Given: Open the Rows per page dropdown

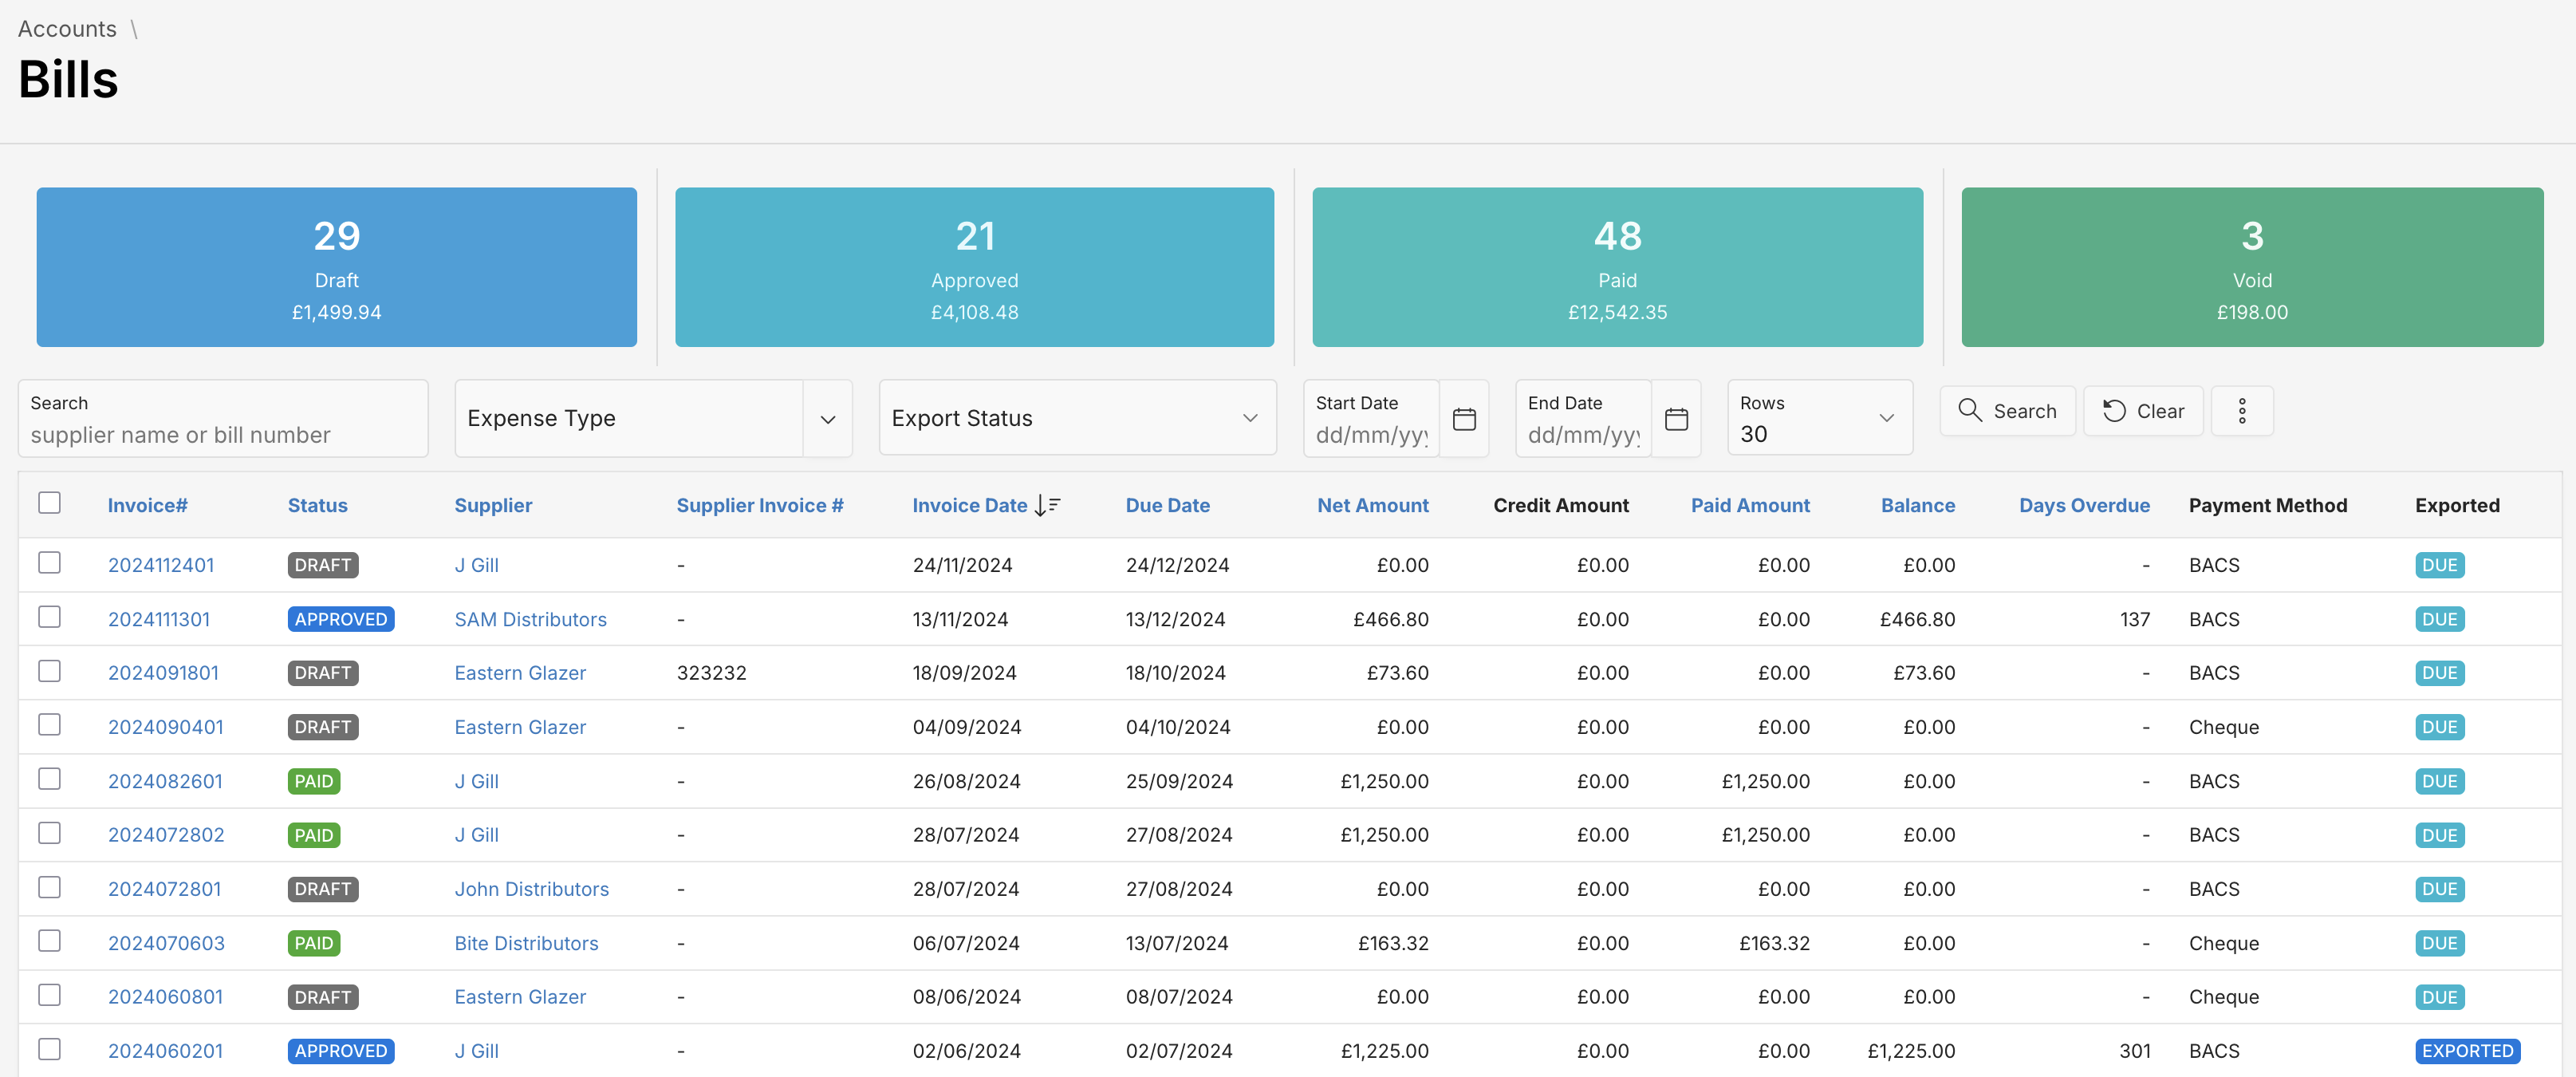Looking at the screenshot, I should click(1819, 418).
